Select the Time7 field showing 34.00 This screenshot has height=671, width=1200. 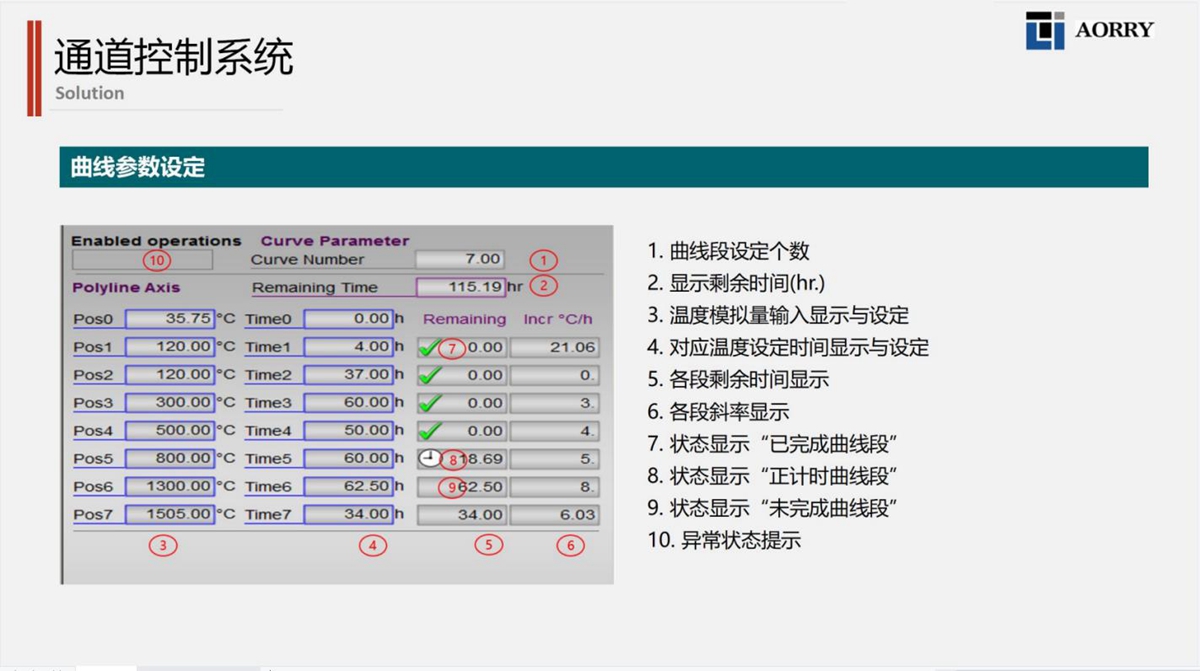tap(348, 515)
